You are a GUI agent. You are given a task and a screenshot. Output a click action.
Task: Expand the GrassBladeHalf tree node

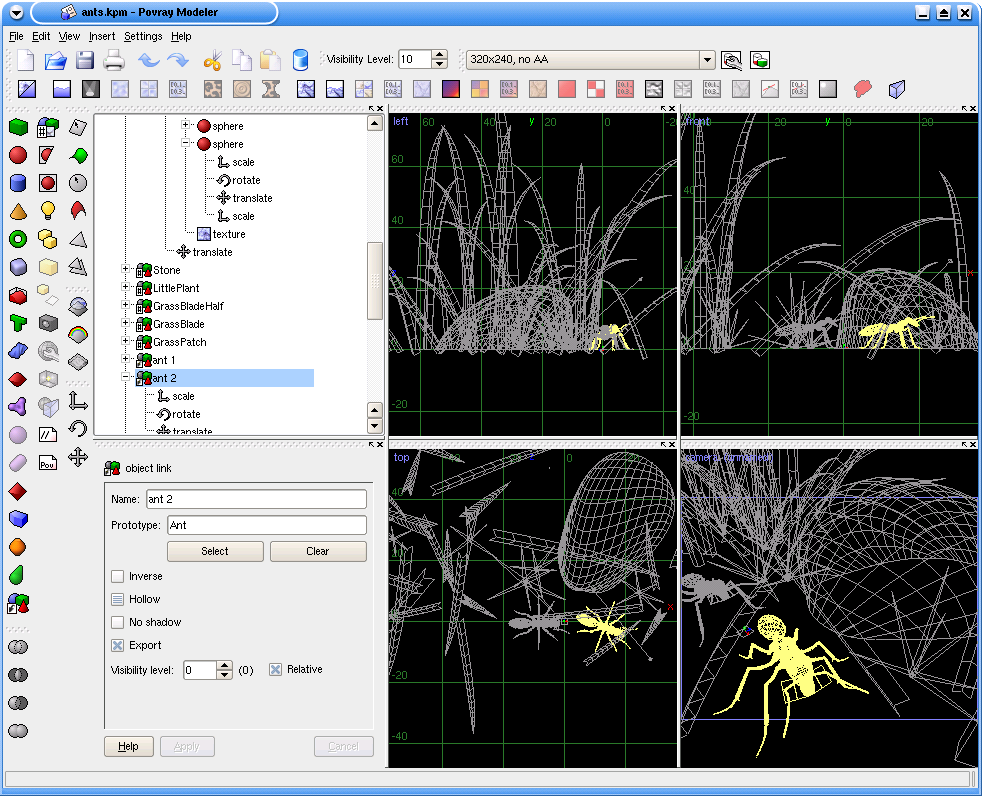tap(125, 305)
